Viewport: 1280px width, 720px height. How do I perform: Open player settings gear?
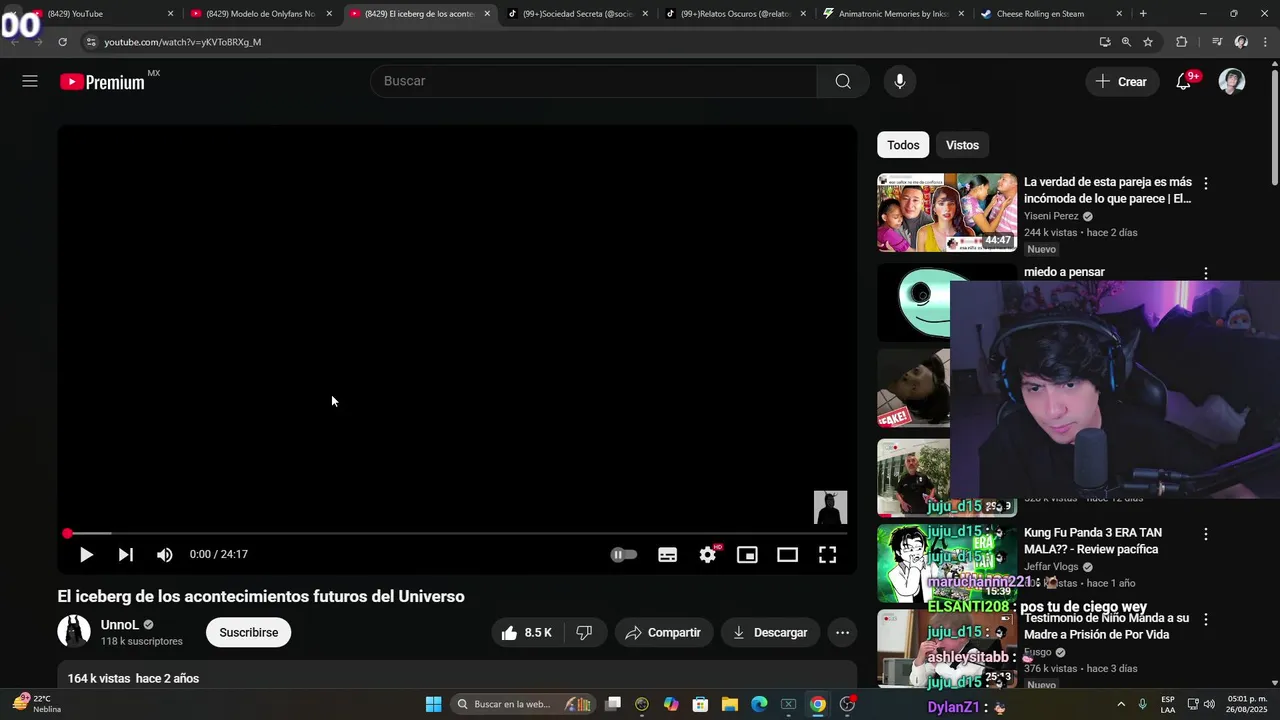tap(708, 554)
